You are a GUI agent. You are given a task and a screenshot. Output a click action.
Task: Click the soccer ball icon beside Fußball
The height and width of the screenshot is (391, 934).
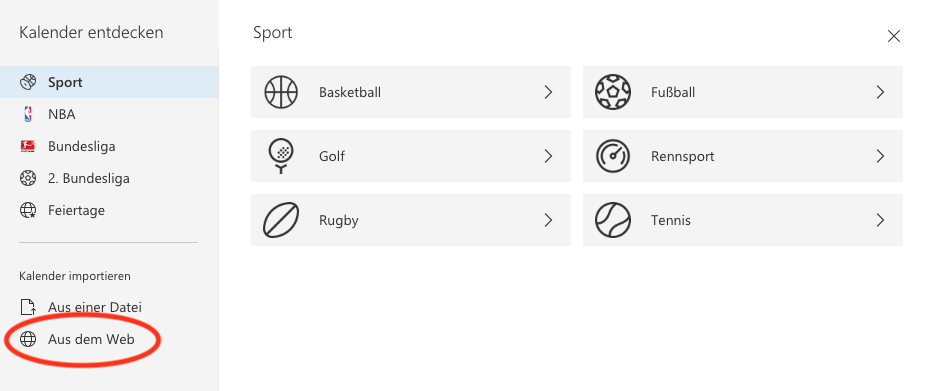coord(612,92)
